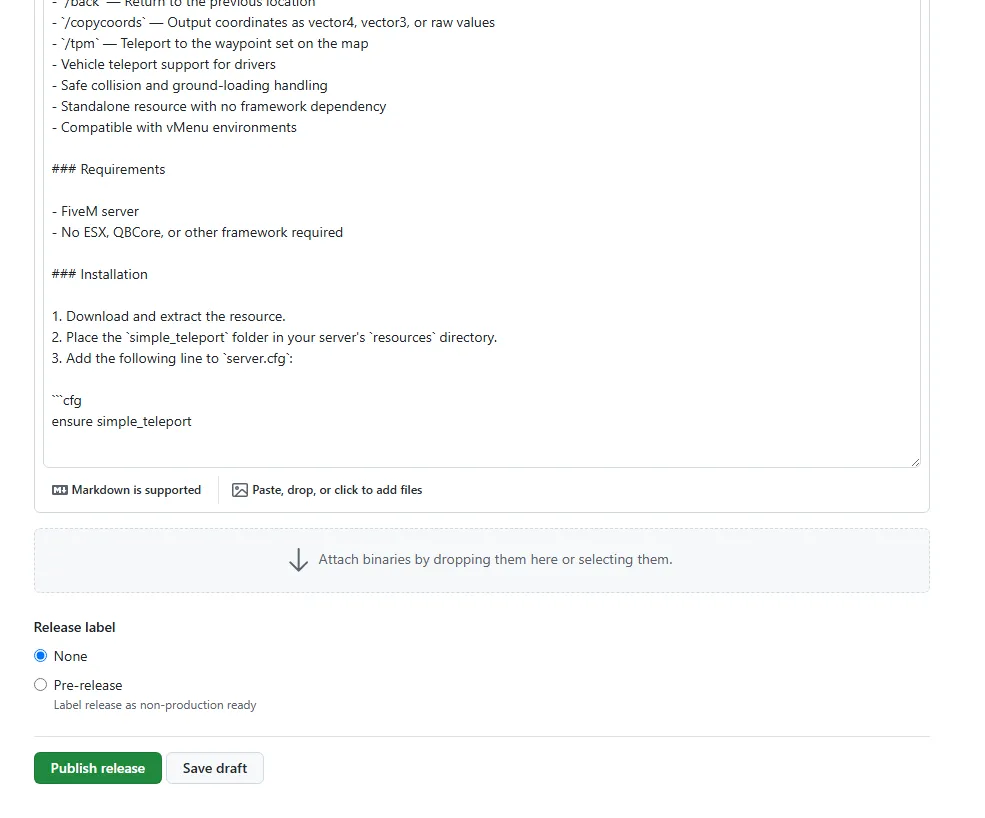985x818 pixels.
Task: Save the release as a draft
Action: click(215, 768)
